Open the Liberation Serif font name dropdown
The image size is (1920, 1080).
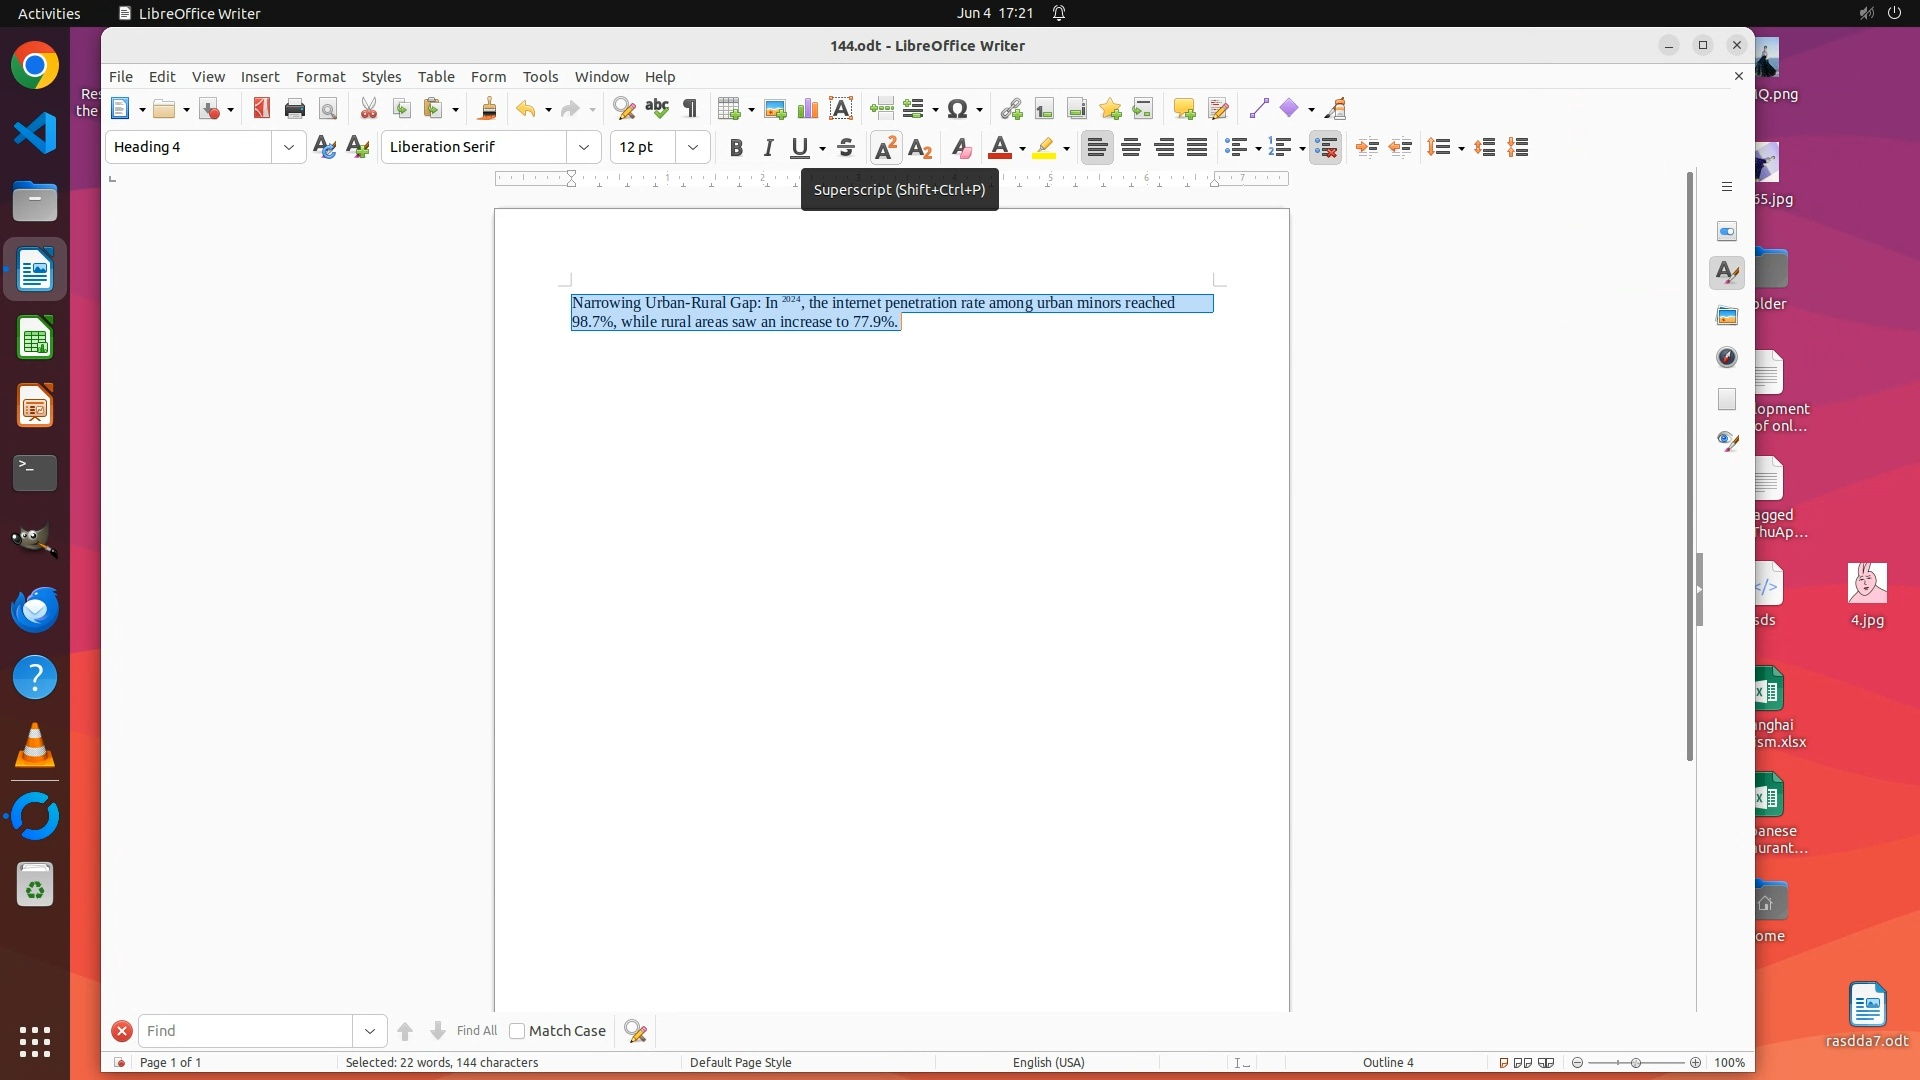click(x=584, y=147)
